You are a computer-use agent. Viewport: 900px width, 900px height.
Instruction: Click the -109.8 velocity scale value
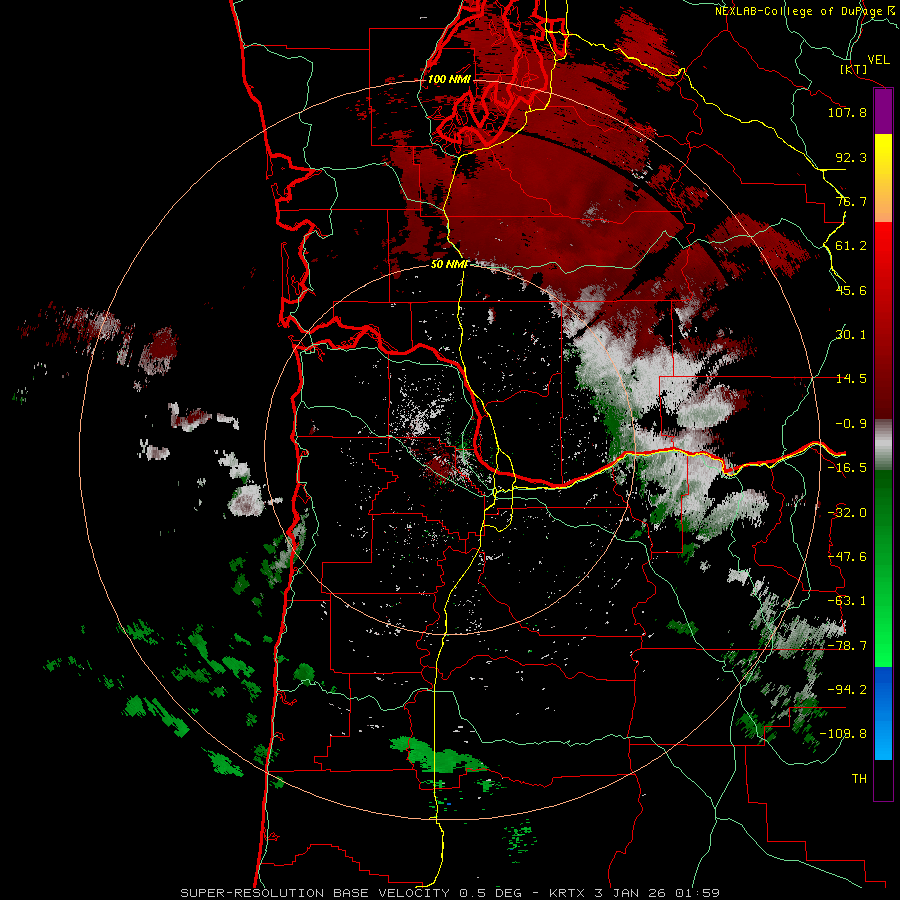click(843, 734)
